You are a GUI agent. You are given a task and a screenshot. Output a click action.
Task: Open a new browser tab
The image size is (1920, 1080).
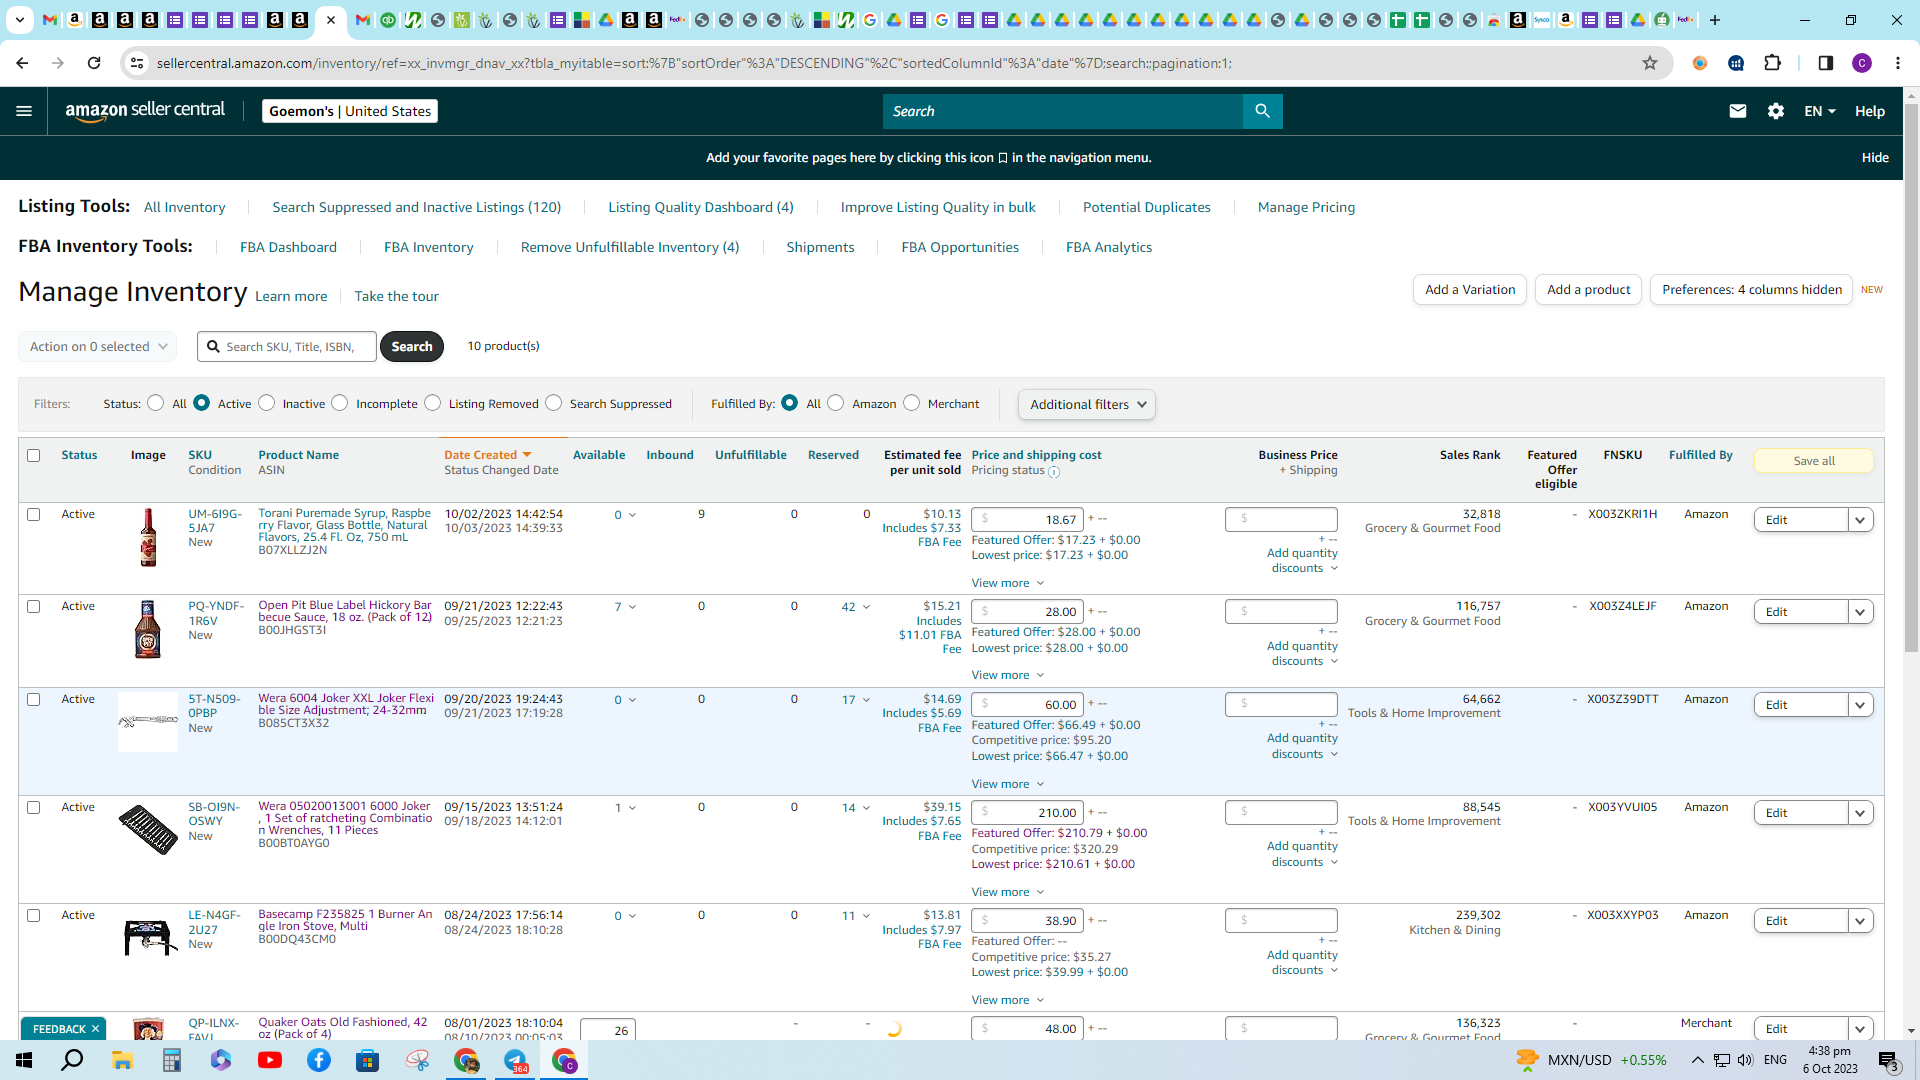point(1715,20)
